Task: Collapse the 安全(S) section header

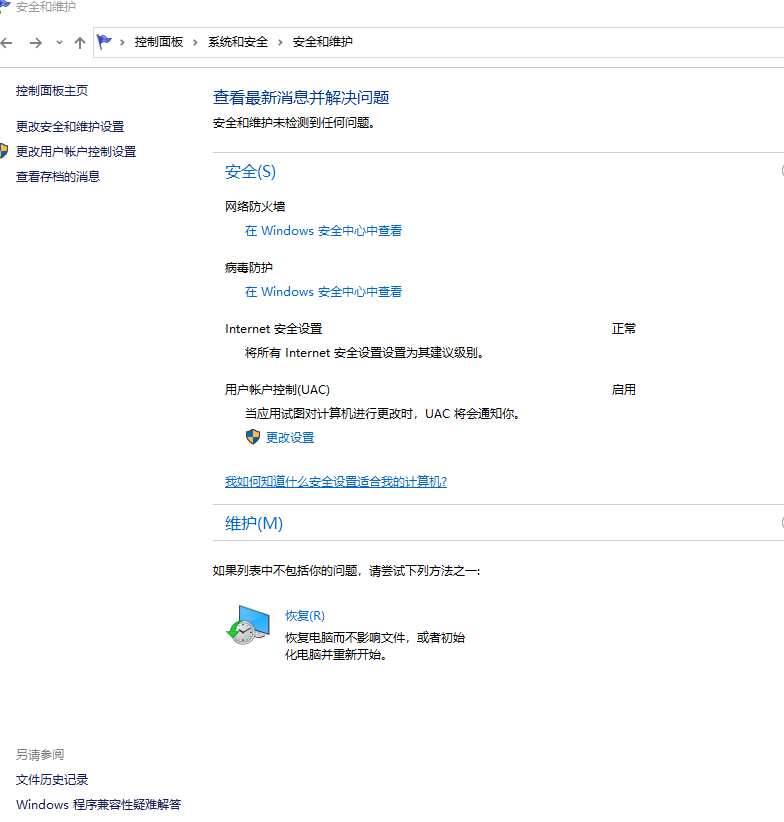Action: 251,172
